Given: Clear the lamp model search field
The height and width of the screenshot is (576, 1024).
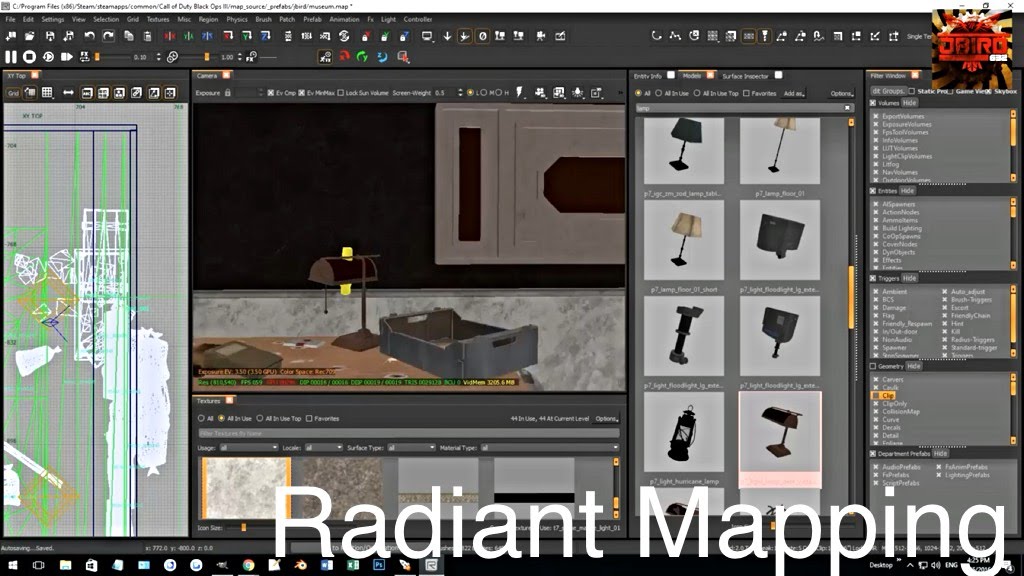Looking at the screenshot, I should 847,108.
